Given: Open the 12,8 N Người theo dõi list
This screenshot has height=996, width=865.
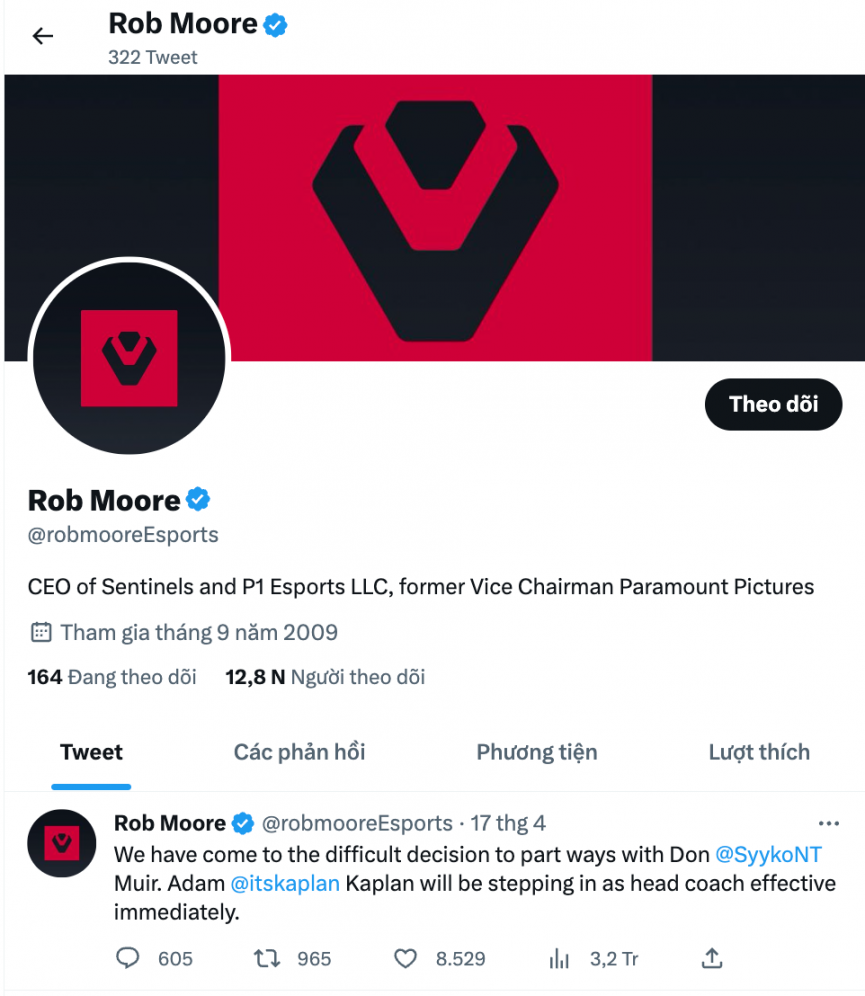Looking at the screenshot, I should click(x=325, y=677).
